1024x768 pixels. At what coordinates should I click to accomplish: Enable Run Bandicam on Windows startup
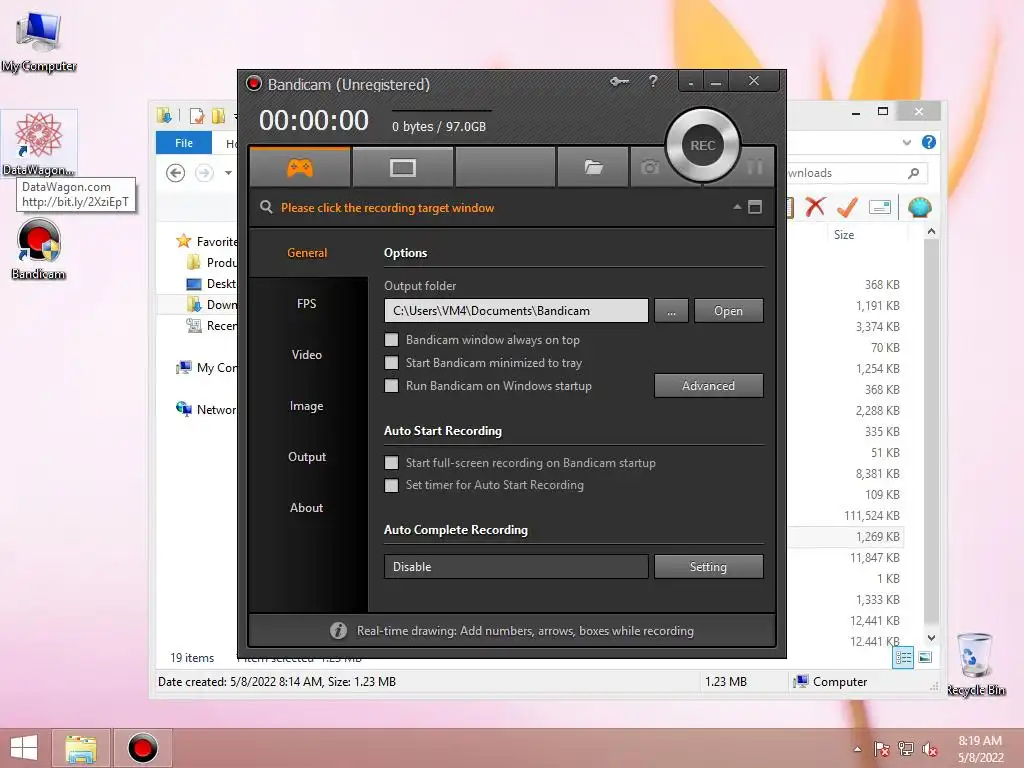coord(391,385)
